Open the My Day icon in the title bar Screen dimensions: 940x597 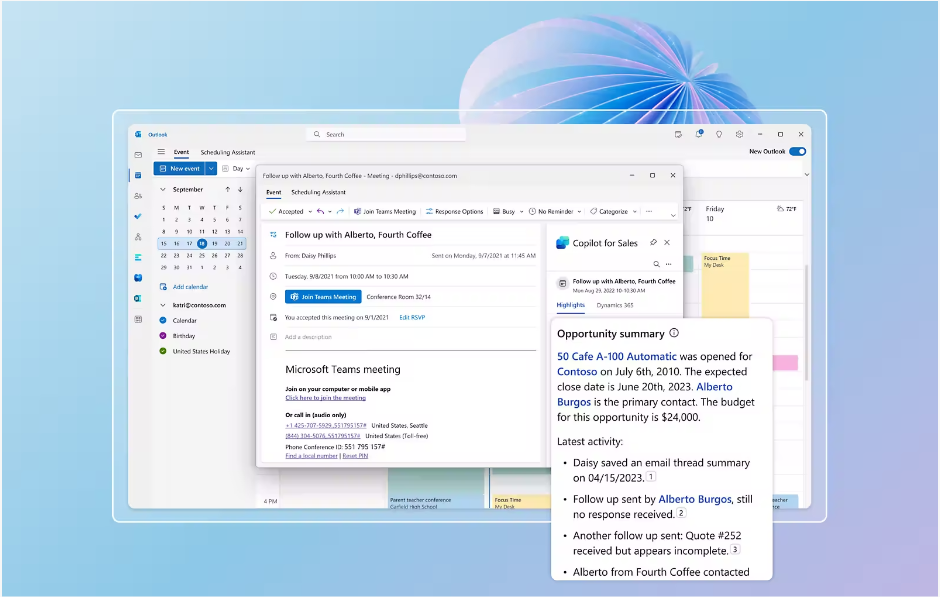[678, 134]
